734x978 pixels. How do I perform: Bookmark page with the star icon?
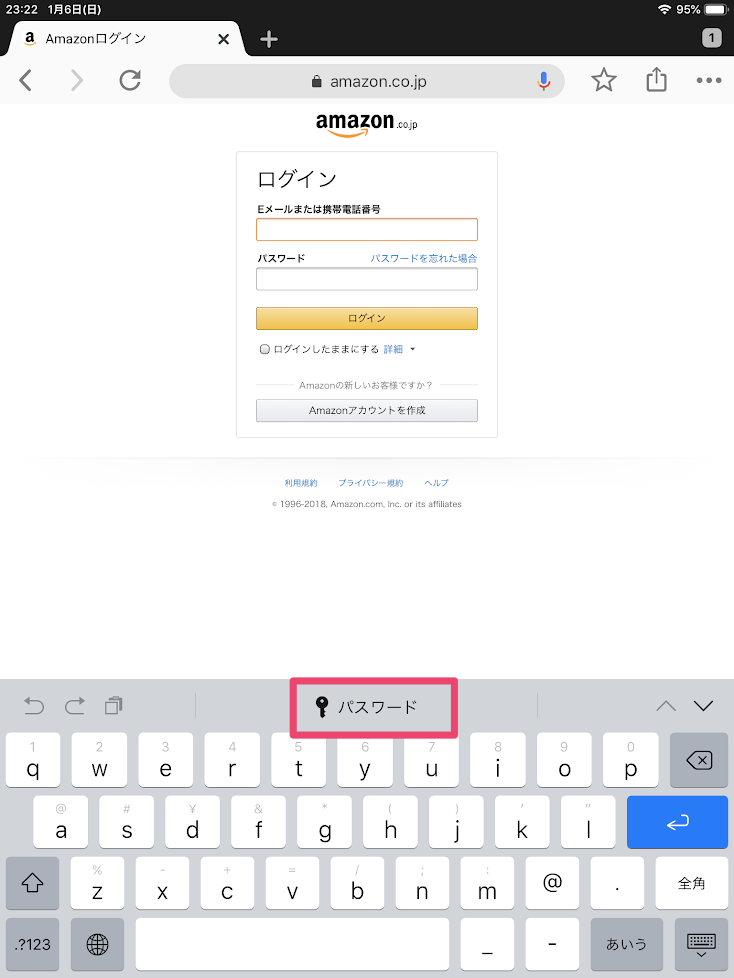[603, 80]
